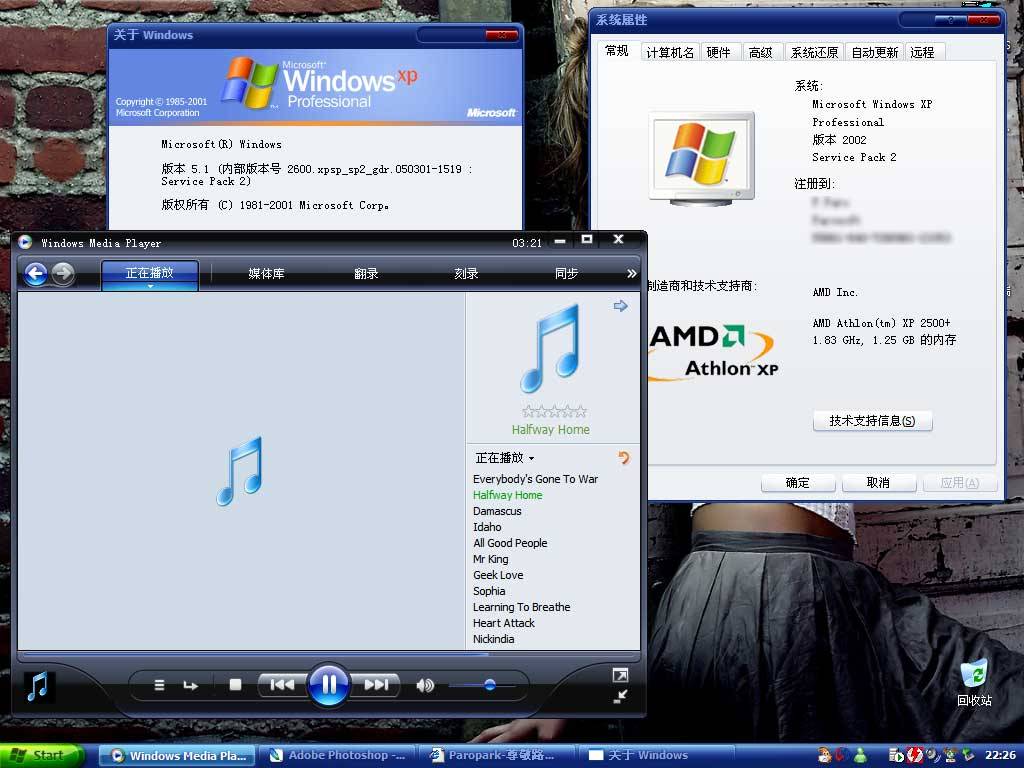Skip to the previous track
The image size is (1024, 768).
point(282,684)
